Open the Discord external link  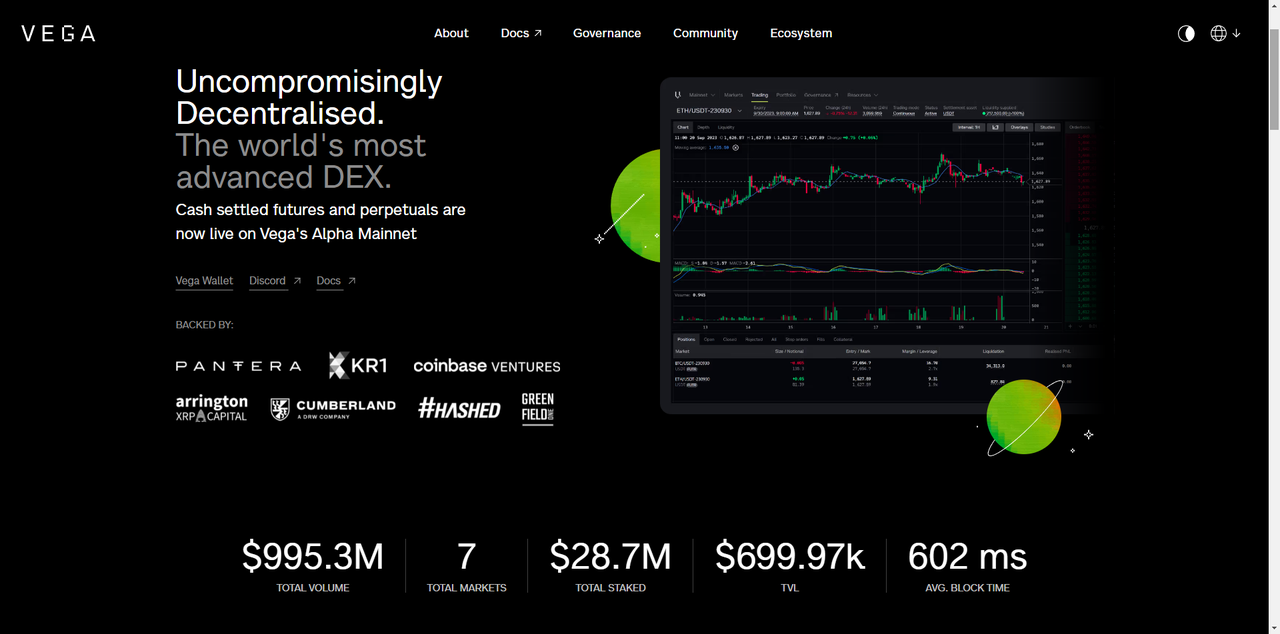(274, 281)
